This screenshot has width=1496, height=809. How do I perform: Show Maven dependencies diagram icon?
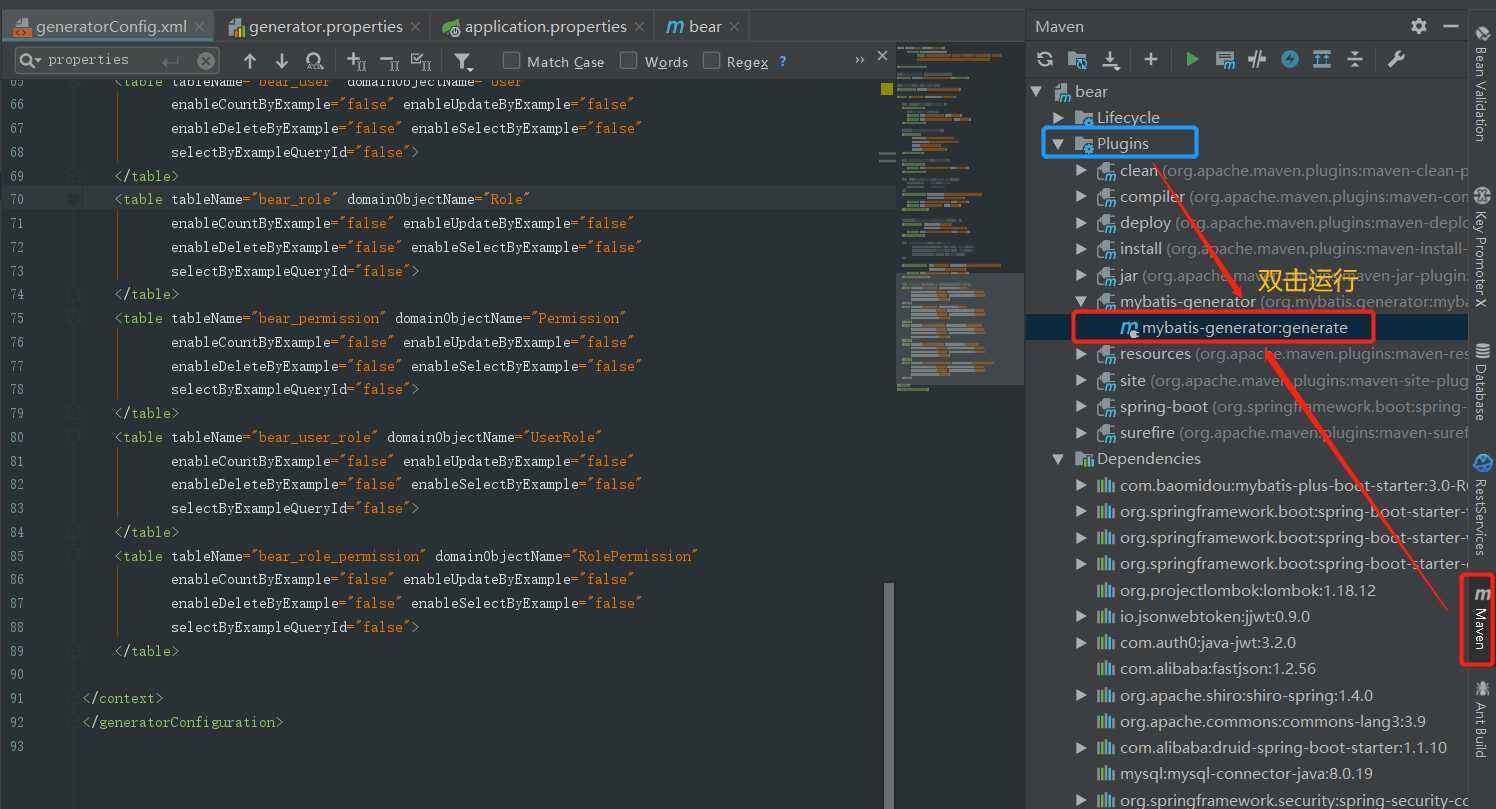pos(1322,60)
